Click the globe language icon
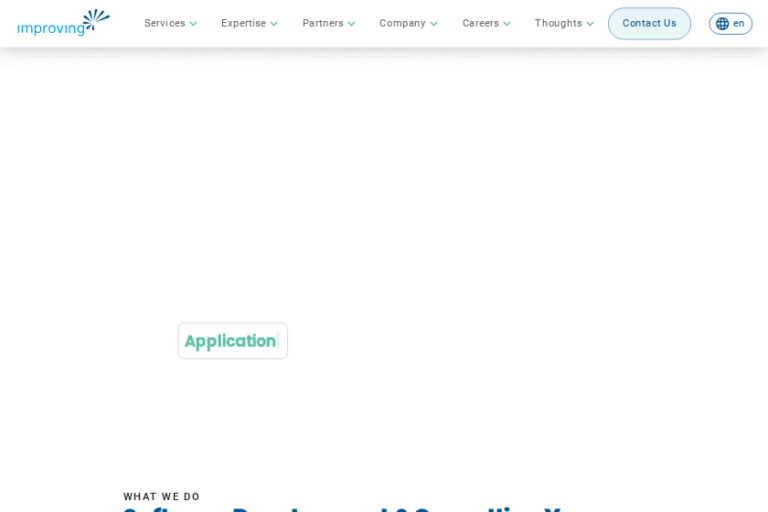Screen dimensions: 768x512 coord(722,24)
